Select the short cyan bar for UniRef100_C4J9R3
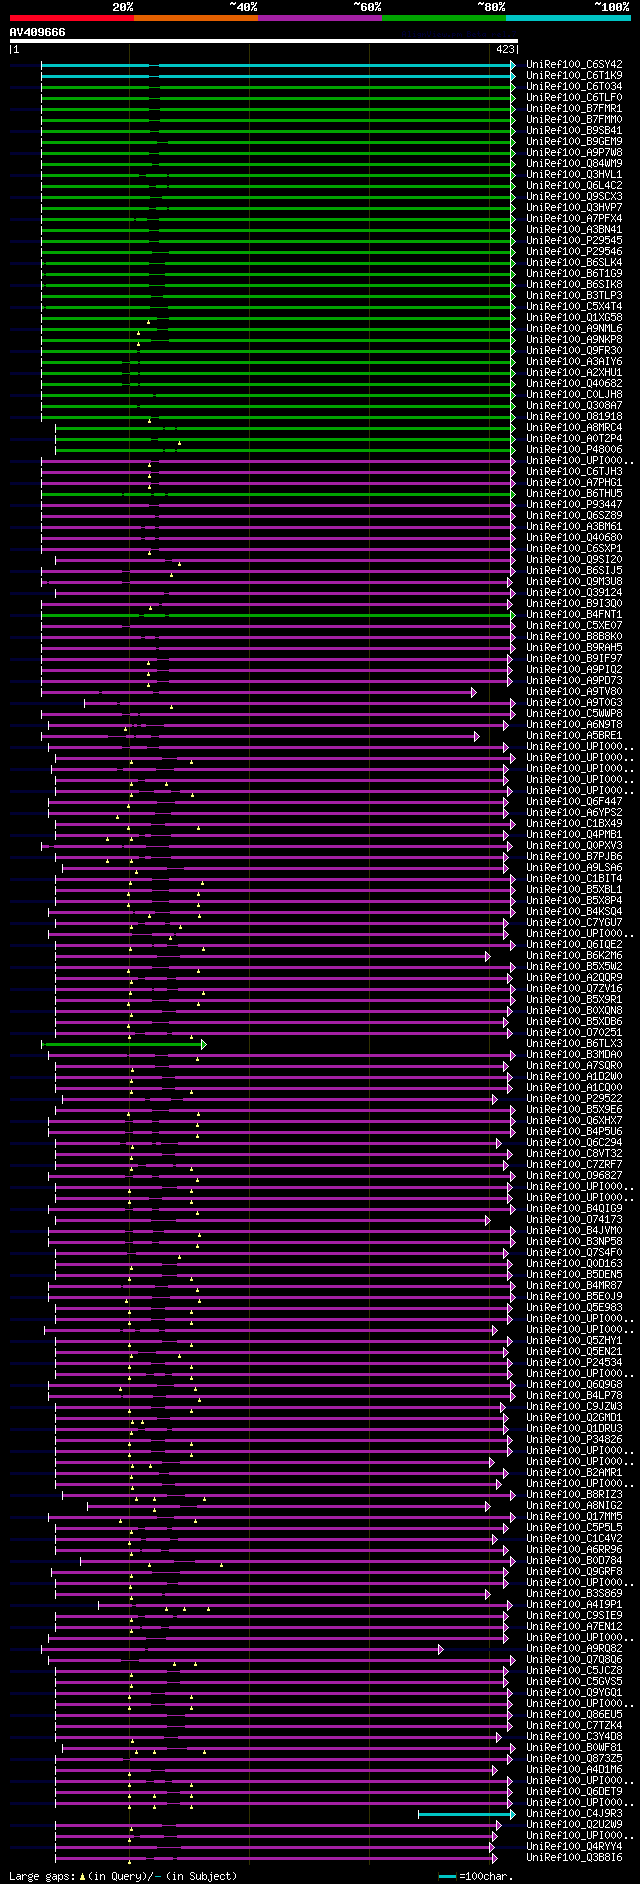This screenshot has height=1884, width=640. 467,1813
